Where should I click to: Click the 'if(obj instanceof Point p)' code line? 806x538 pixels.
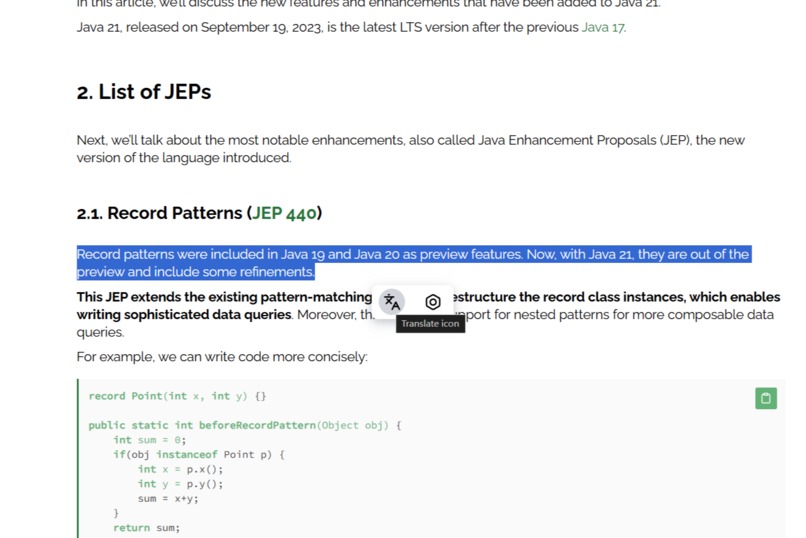click(x=199, y=454)
